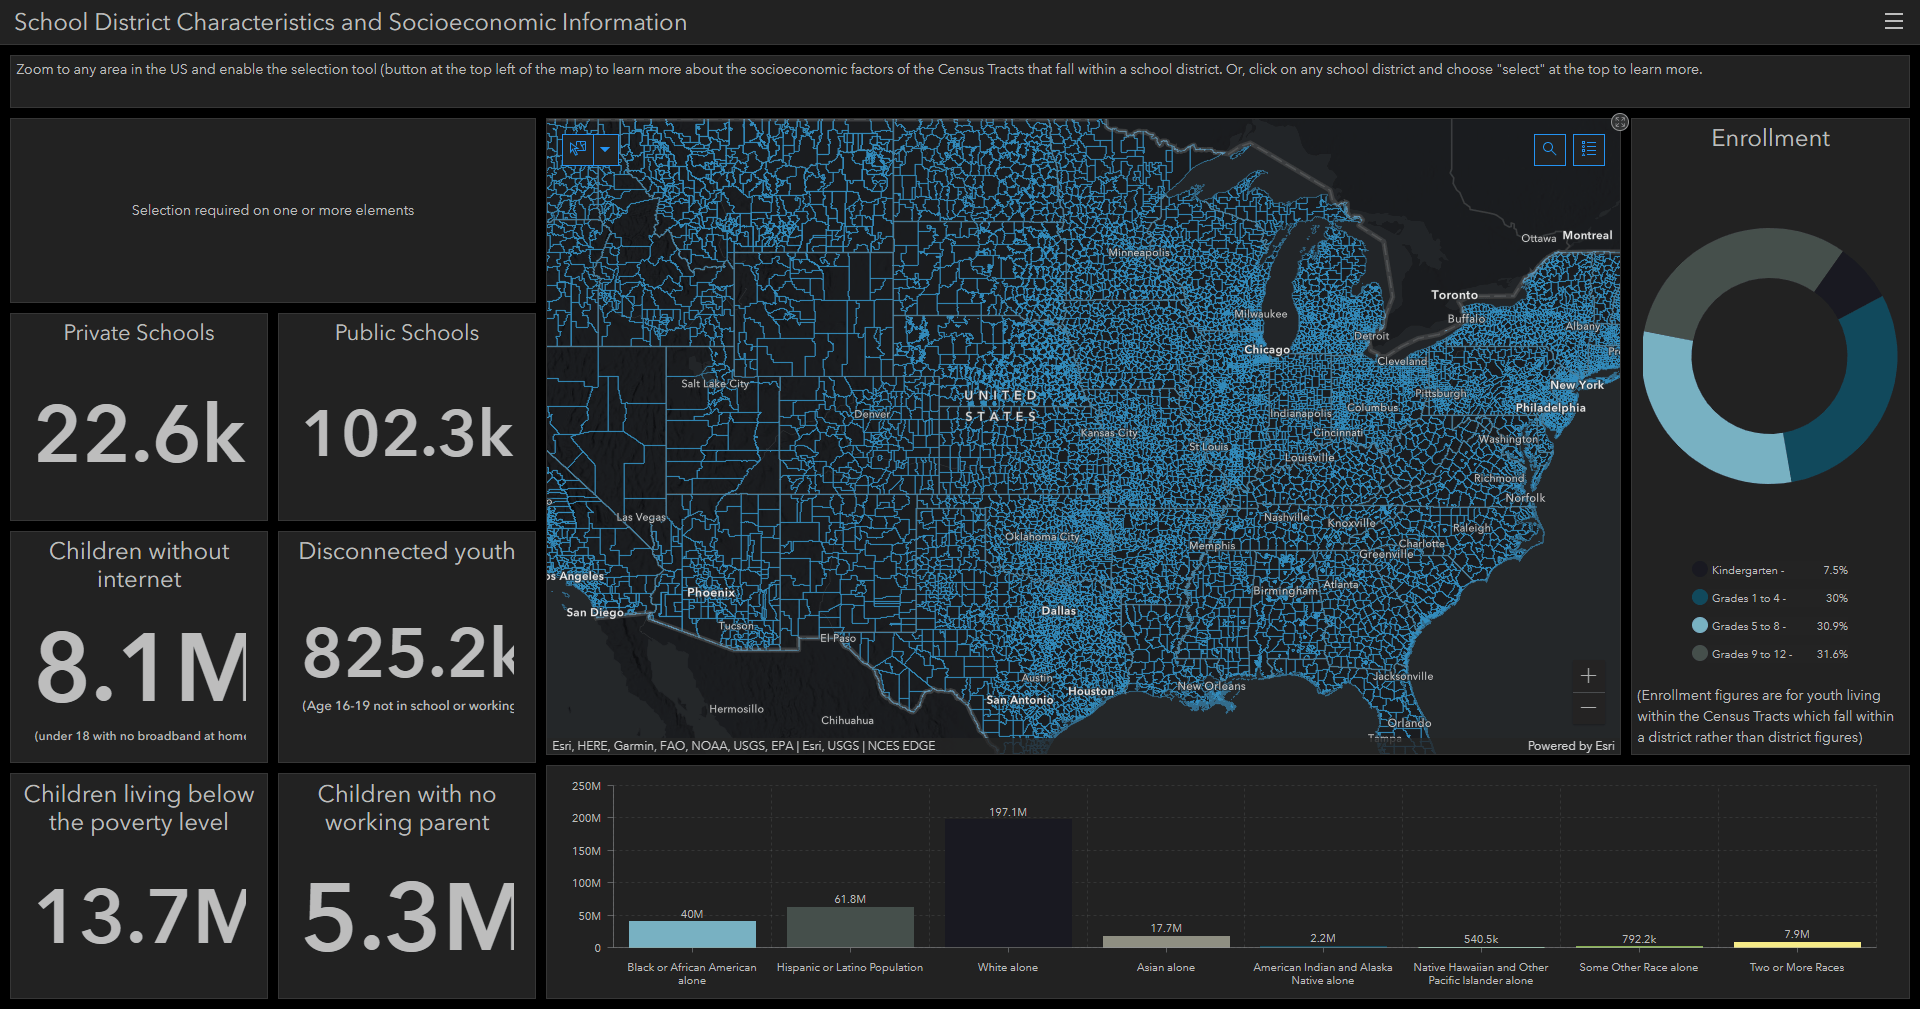Click the Kindergarten legend swatch
The height and width of the screenshot is (1009, 1920).
[x=1699, y=570]
